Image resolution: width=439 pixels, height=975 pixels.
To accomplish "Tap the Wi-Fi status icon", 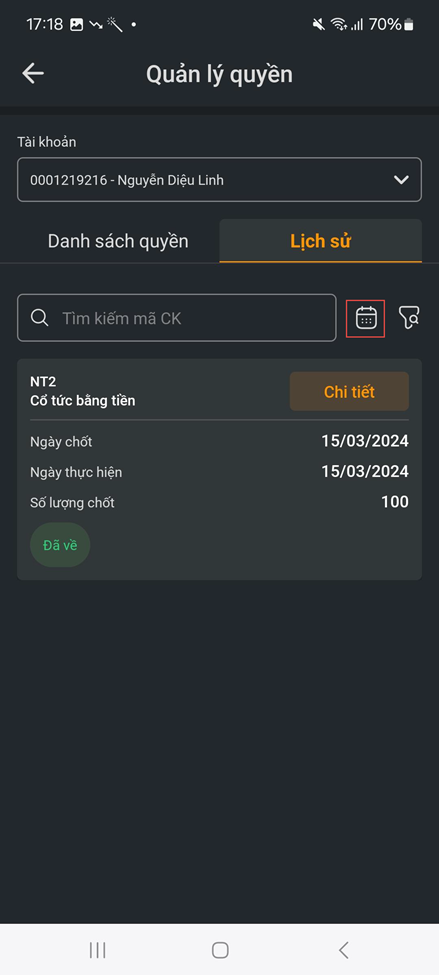I will pyautogui.click(x=338, y=24).
